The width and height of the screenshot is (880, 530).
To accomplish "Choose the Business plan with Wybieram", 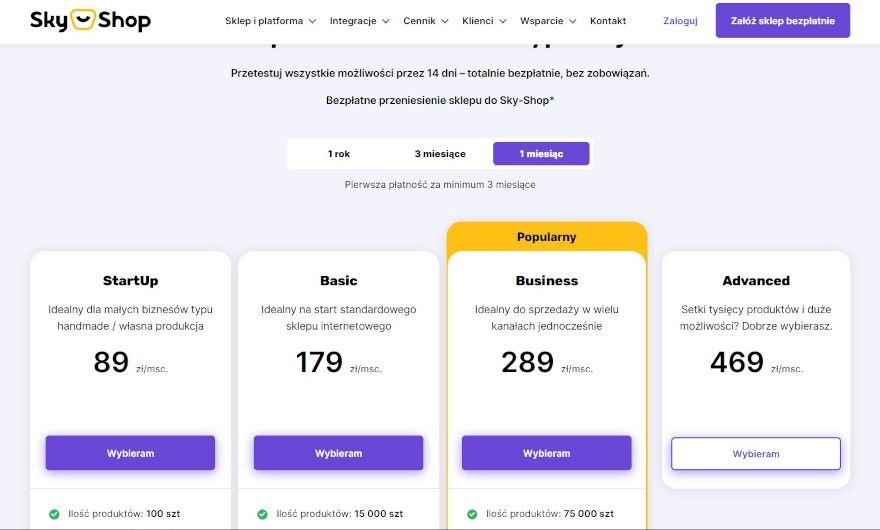I will coord(547,453).
